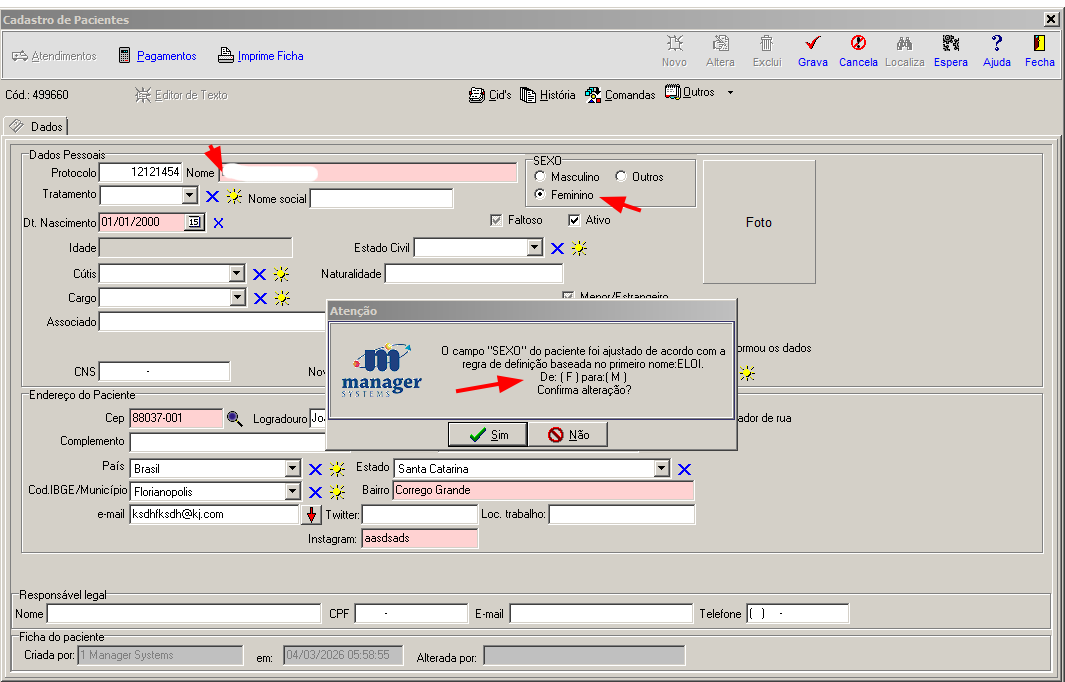Open the Outros menu
The image size is (1065, 682).
698,93
